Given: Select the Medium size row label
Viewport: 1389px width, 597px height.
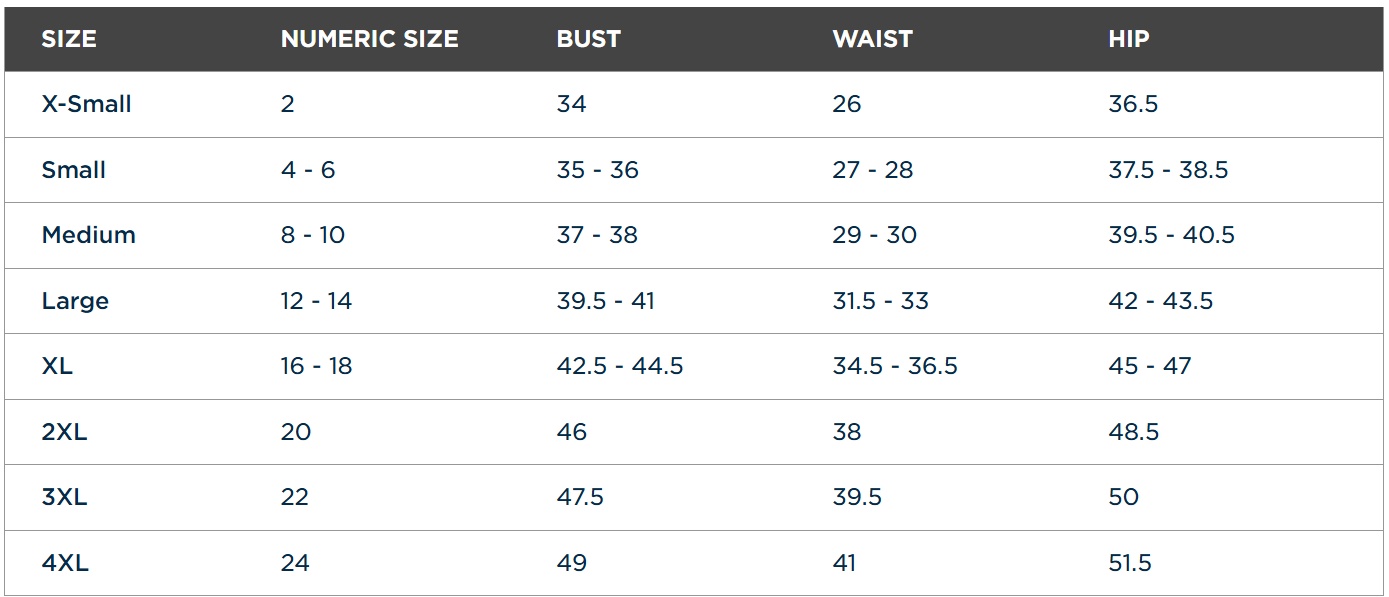Looking at the screenshot, I should pos(88,235).
